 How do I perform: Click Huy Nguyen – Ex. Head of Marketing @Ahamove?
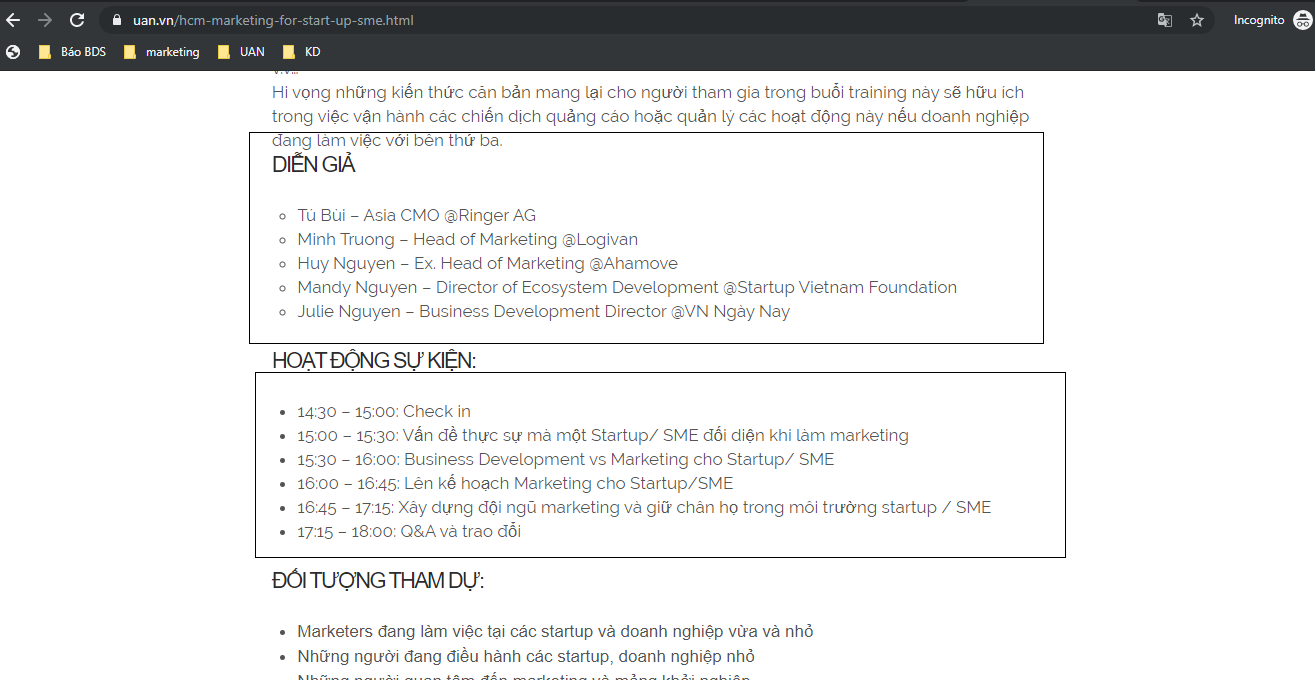[487, 263]
